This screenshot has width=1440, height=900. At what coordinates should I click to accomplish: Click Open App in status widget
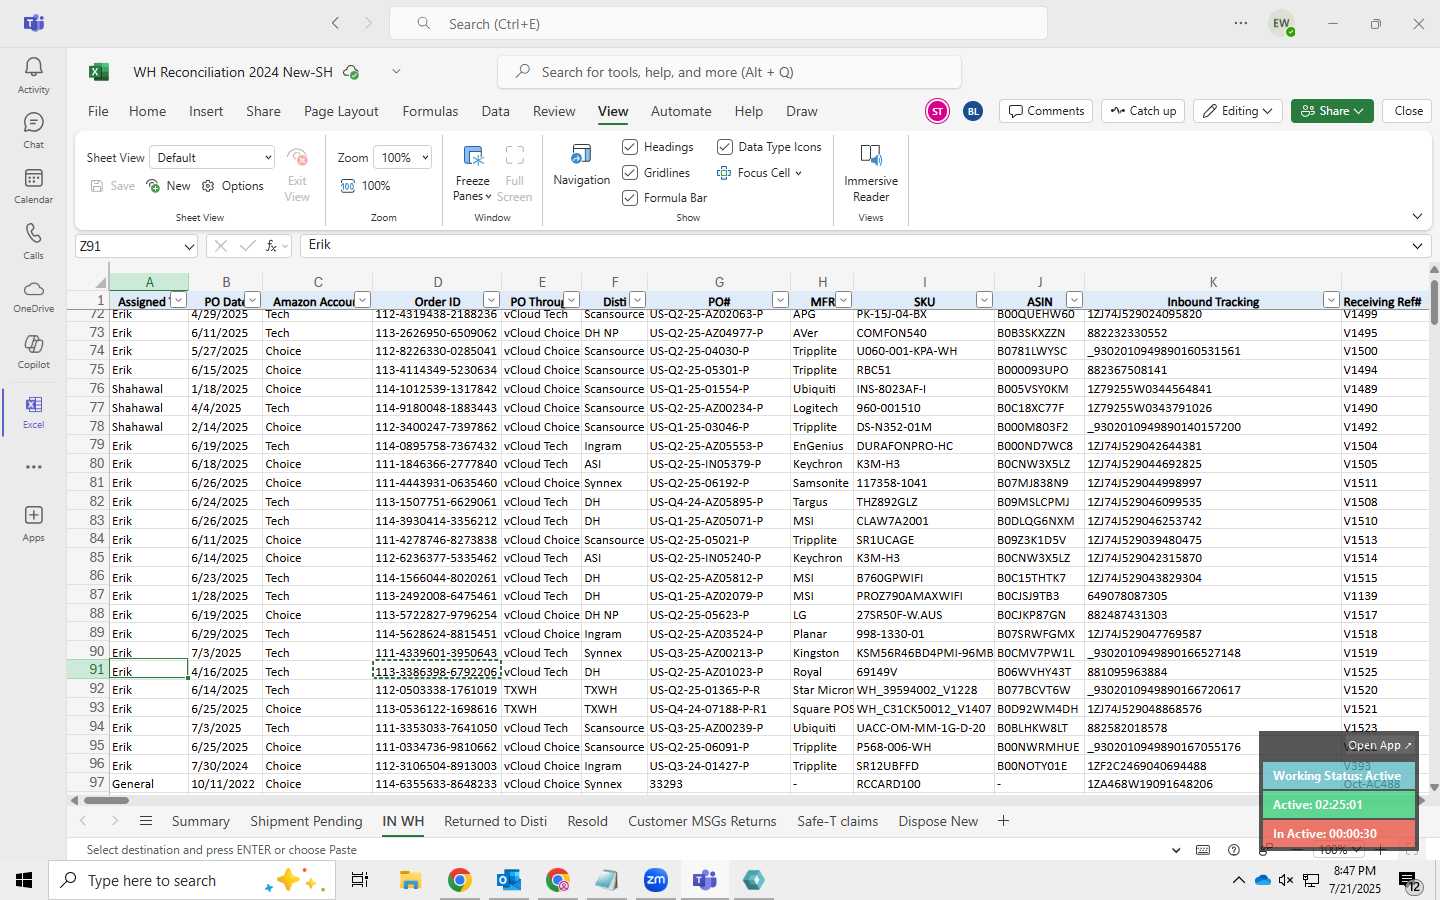1379,745
